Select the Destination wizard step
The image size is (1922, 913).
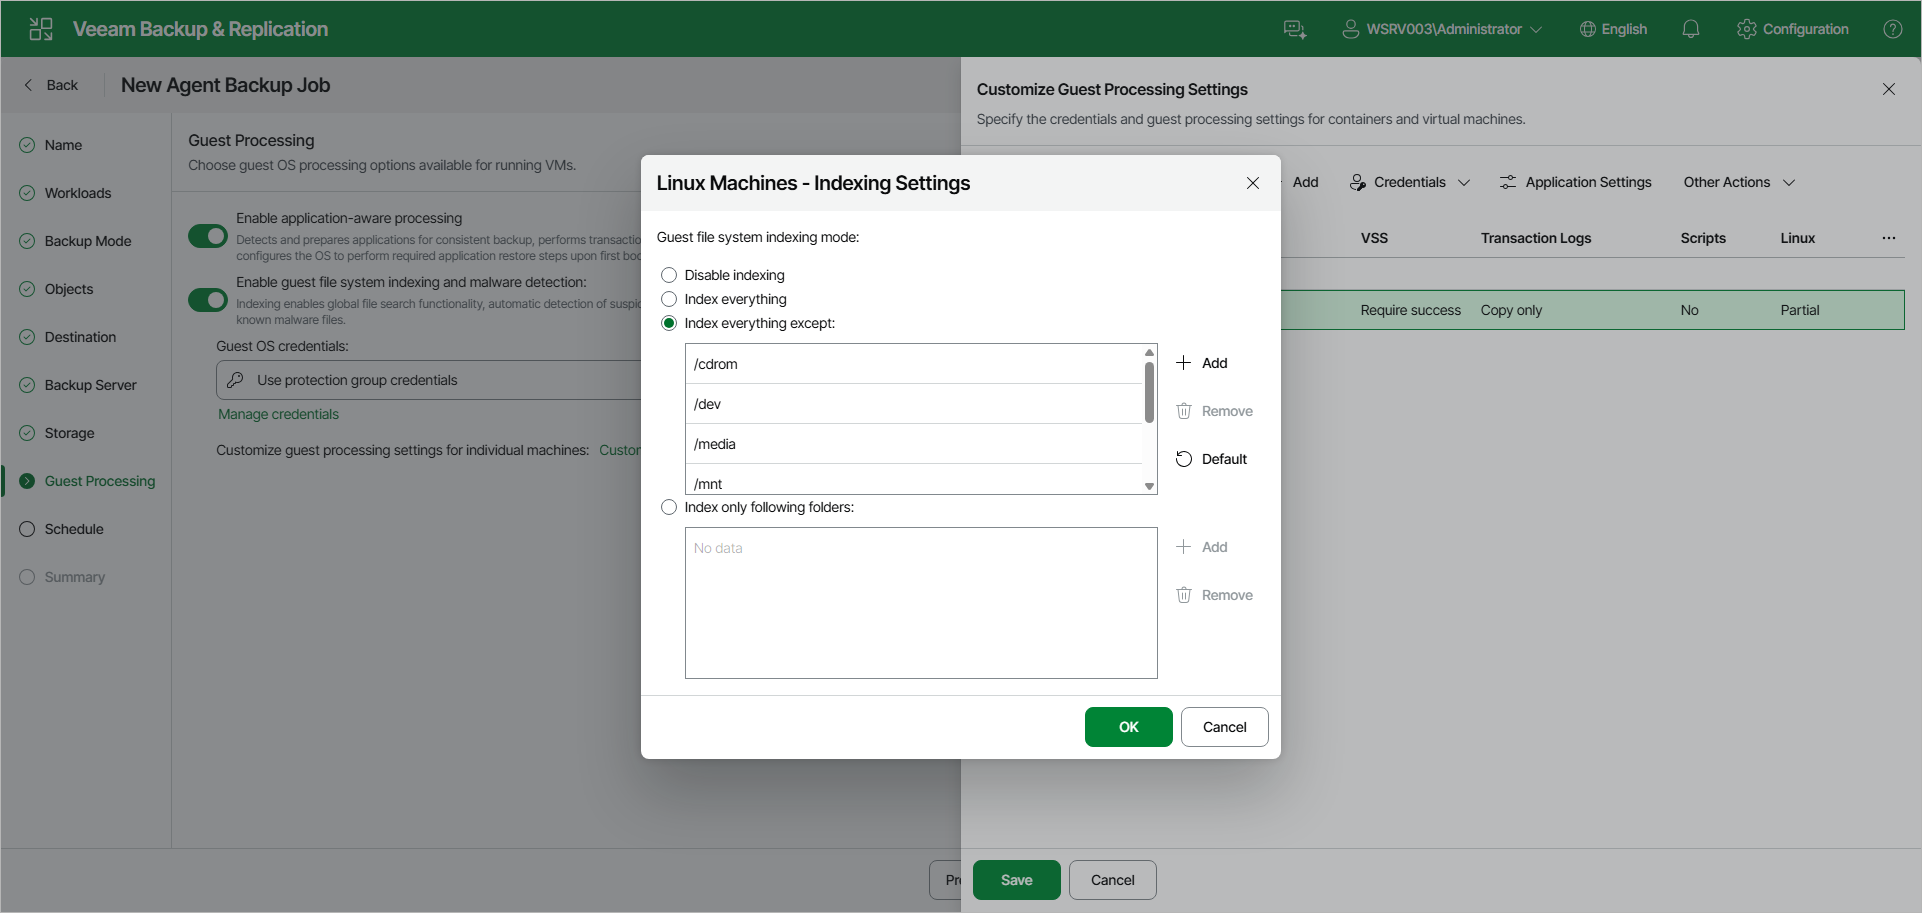tap(80, 337)
